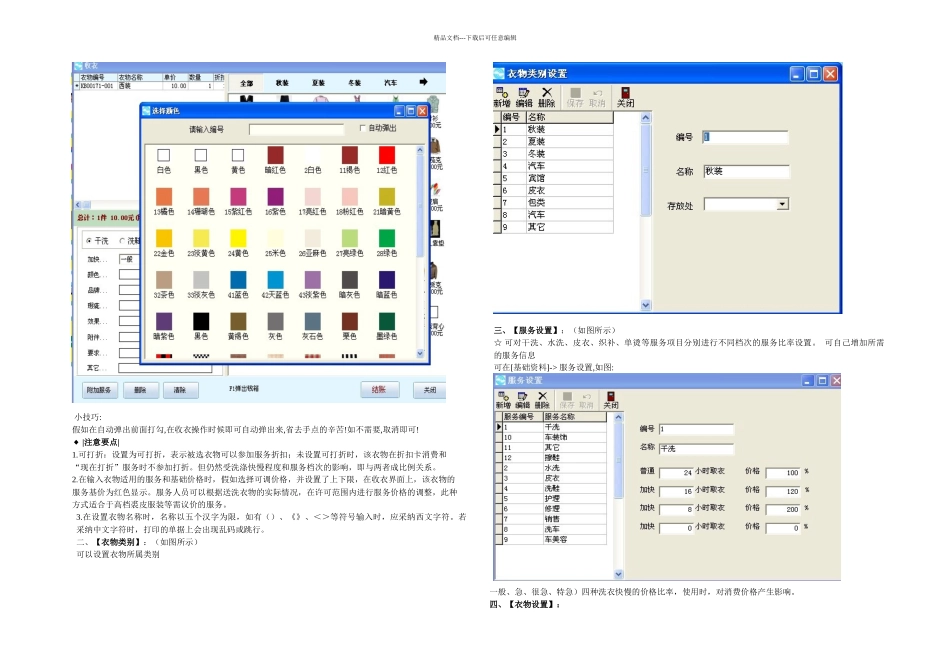Click the 关闭 button in 收衣 window

[430, 390]
